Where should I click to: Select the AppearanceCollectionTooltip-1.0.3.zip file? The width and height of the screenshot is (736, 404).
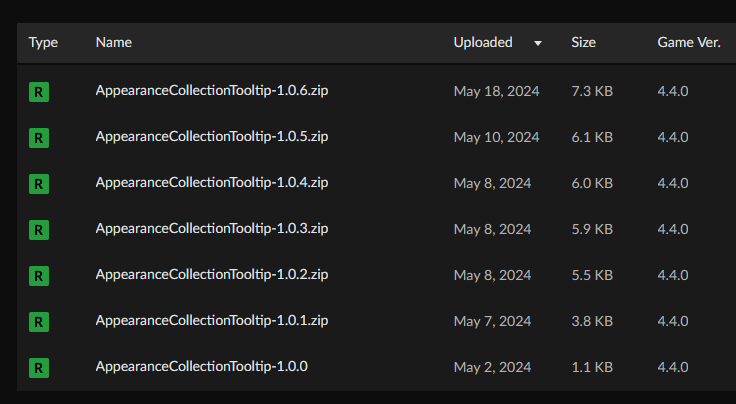click(x=212, y=229)
